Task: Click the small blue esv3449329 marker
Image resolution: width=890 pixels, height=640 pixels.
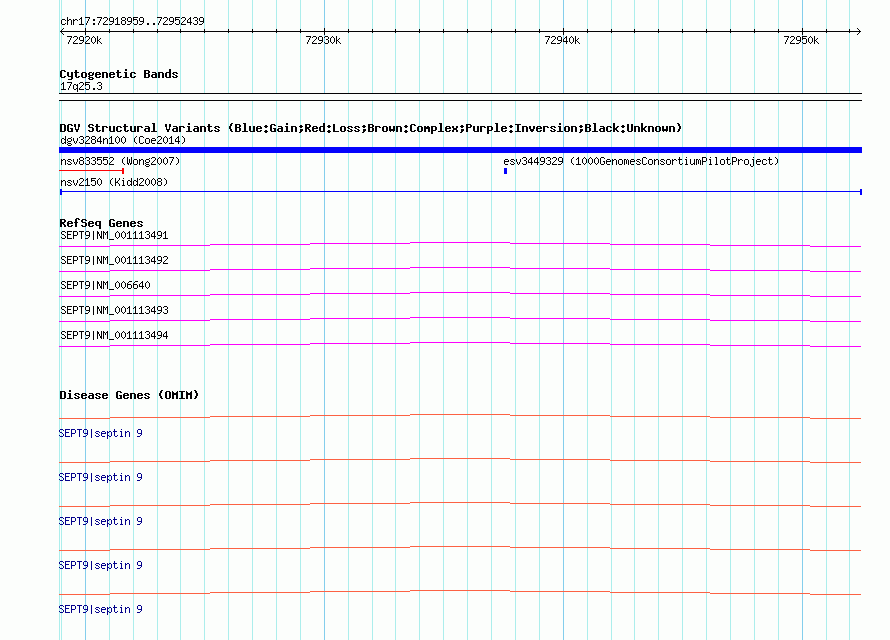Action: [x=505, y=171]
